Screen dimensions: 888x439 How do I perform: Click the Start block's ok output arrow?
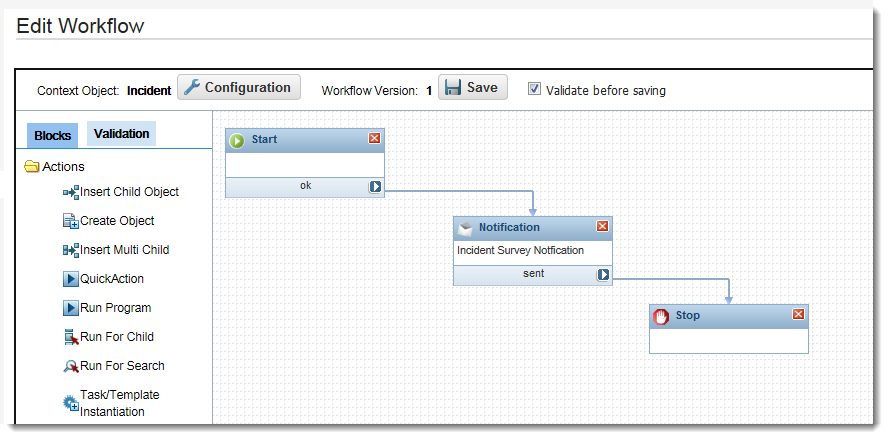[375, 186]
